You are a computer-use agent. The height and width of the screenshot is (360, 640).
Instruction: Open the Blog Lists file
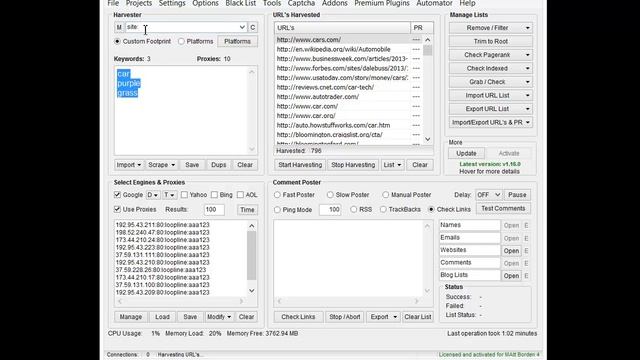(x=511, y=276)
